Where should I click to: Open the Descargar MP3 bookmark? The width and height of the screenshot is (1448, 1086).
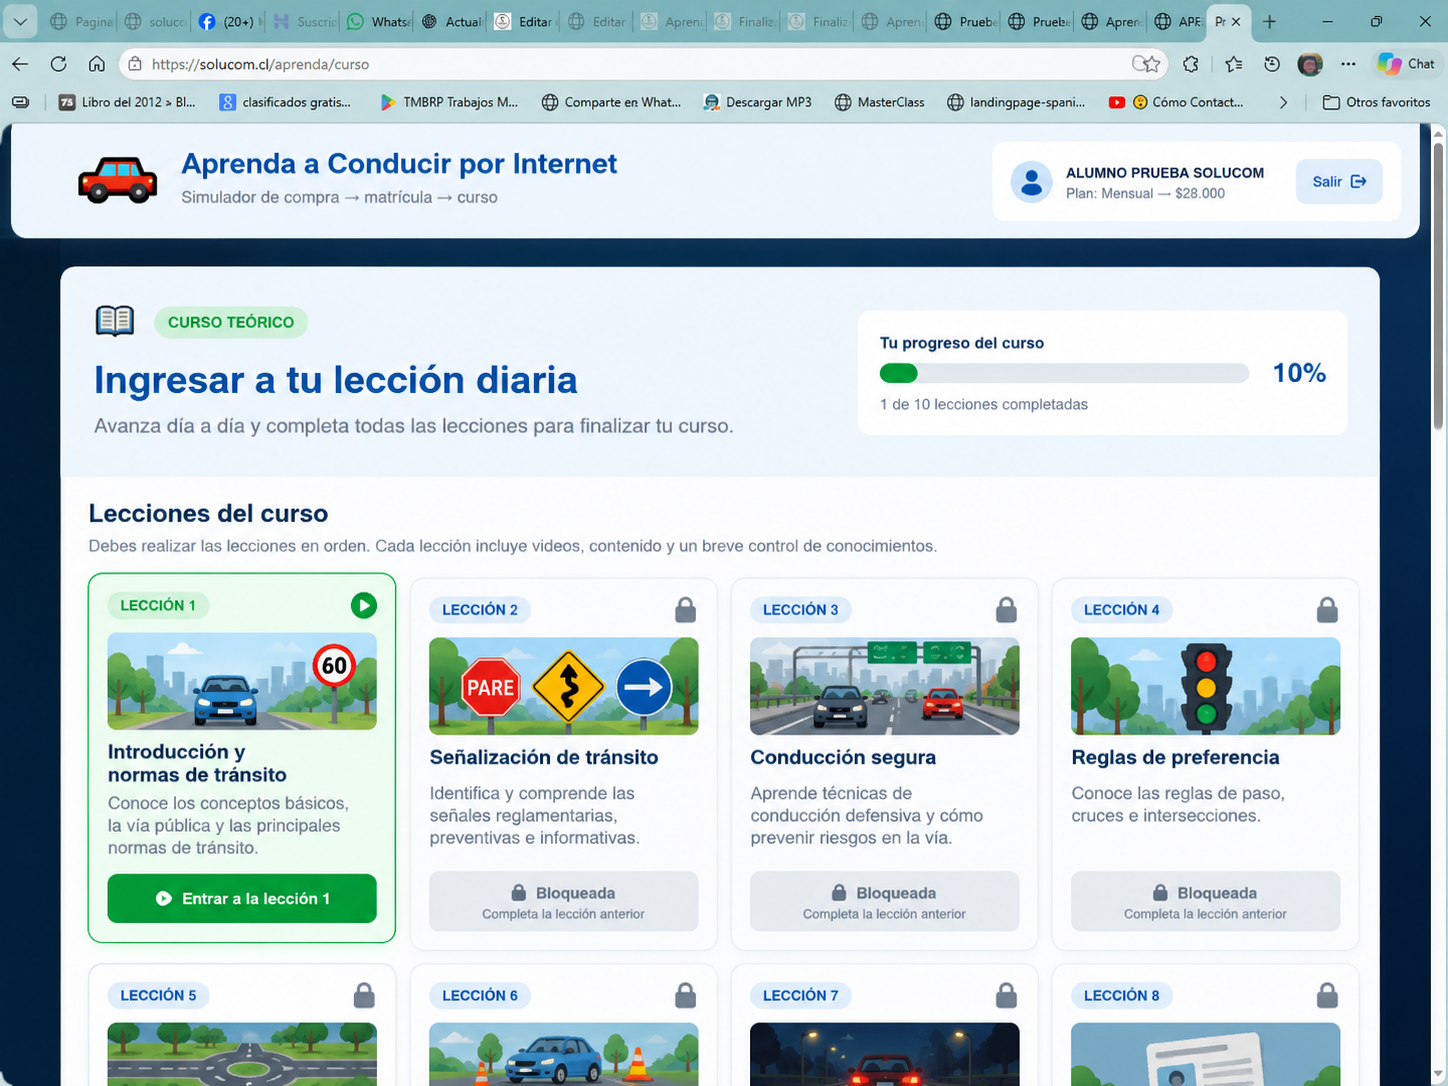[x=757, y=102]
